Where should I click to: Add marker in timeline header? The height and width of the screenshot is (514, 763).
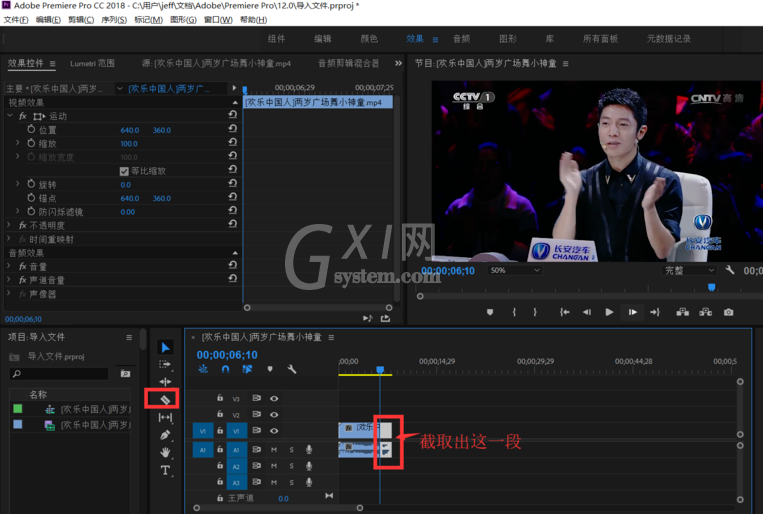point(270,369)
